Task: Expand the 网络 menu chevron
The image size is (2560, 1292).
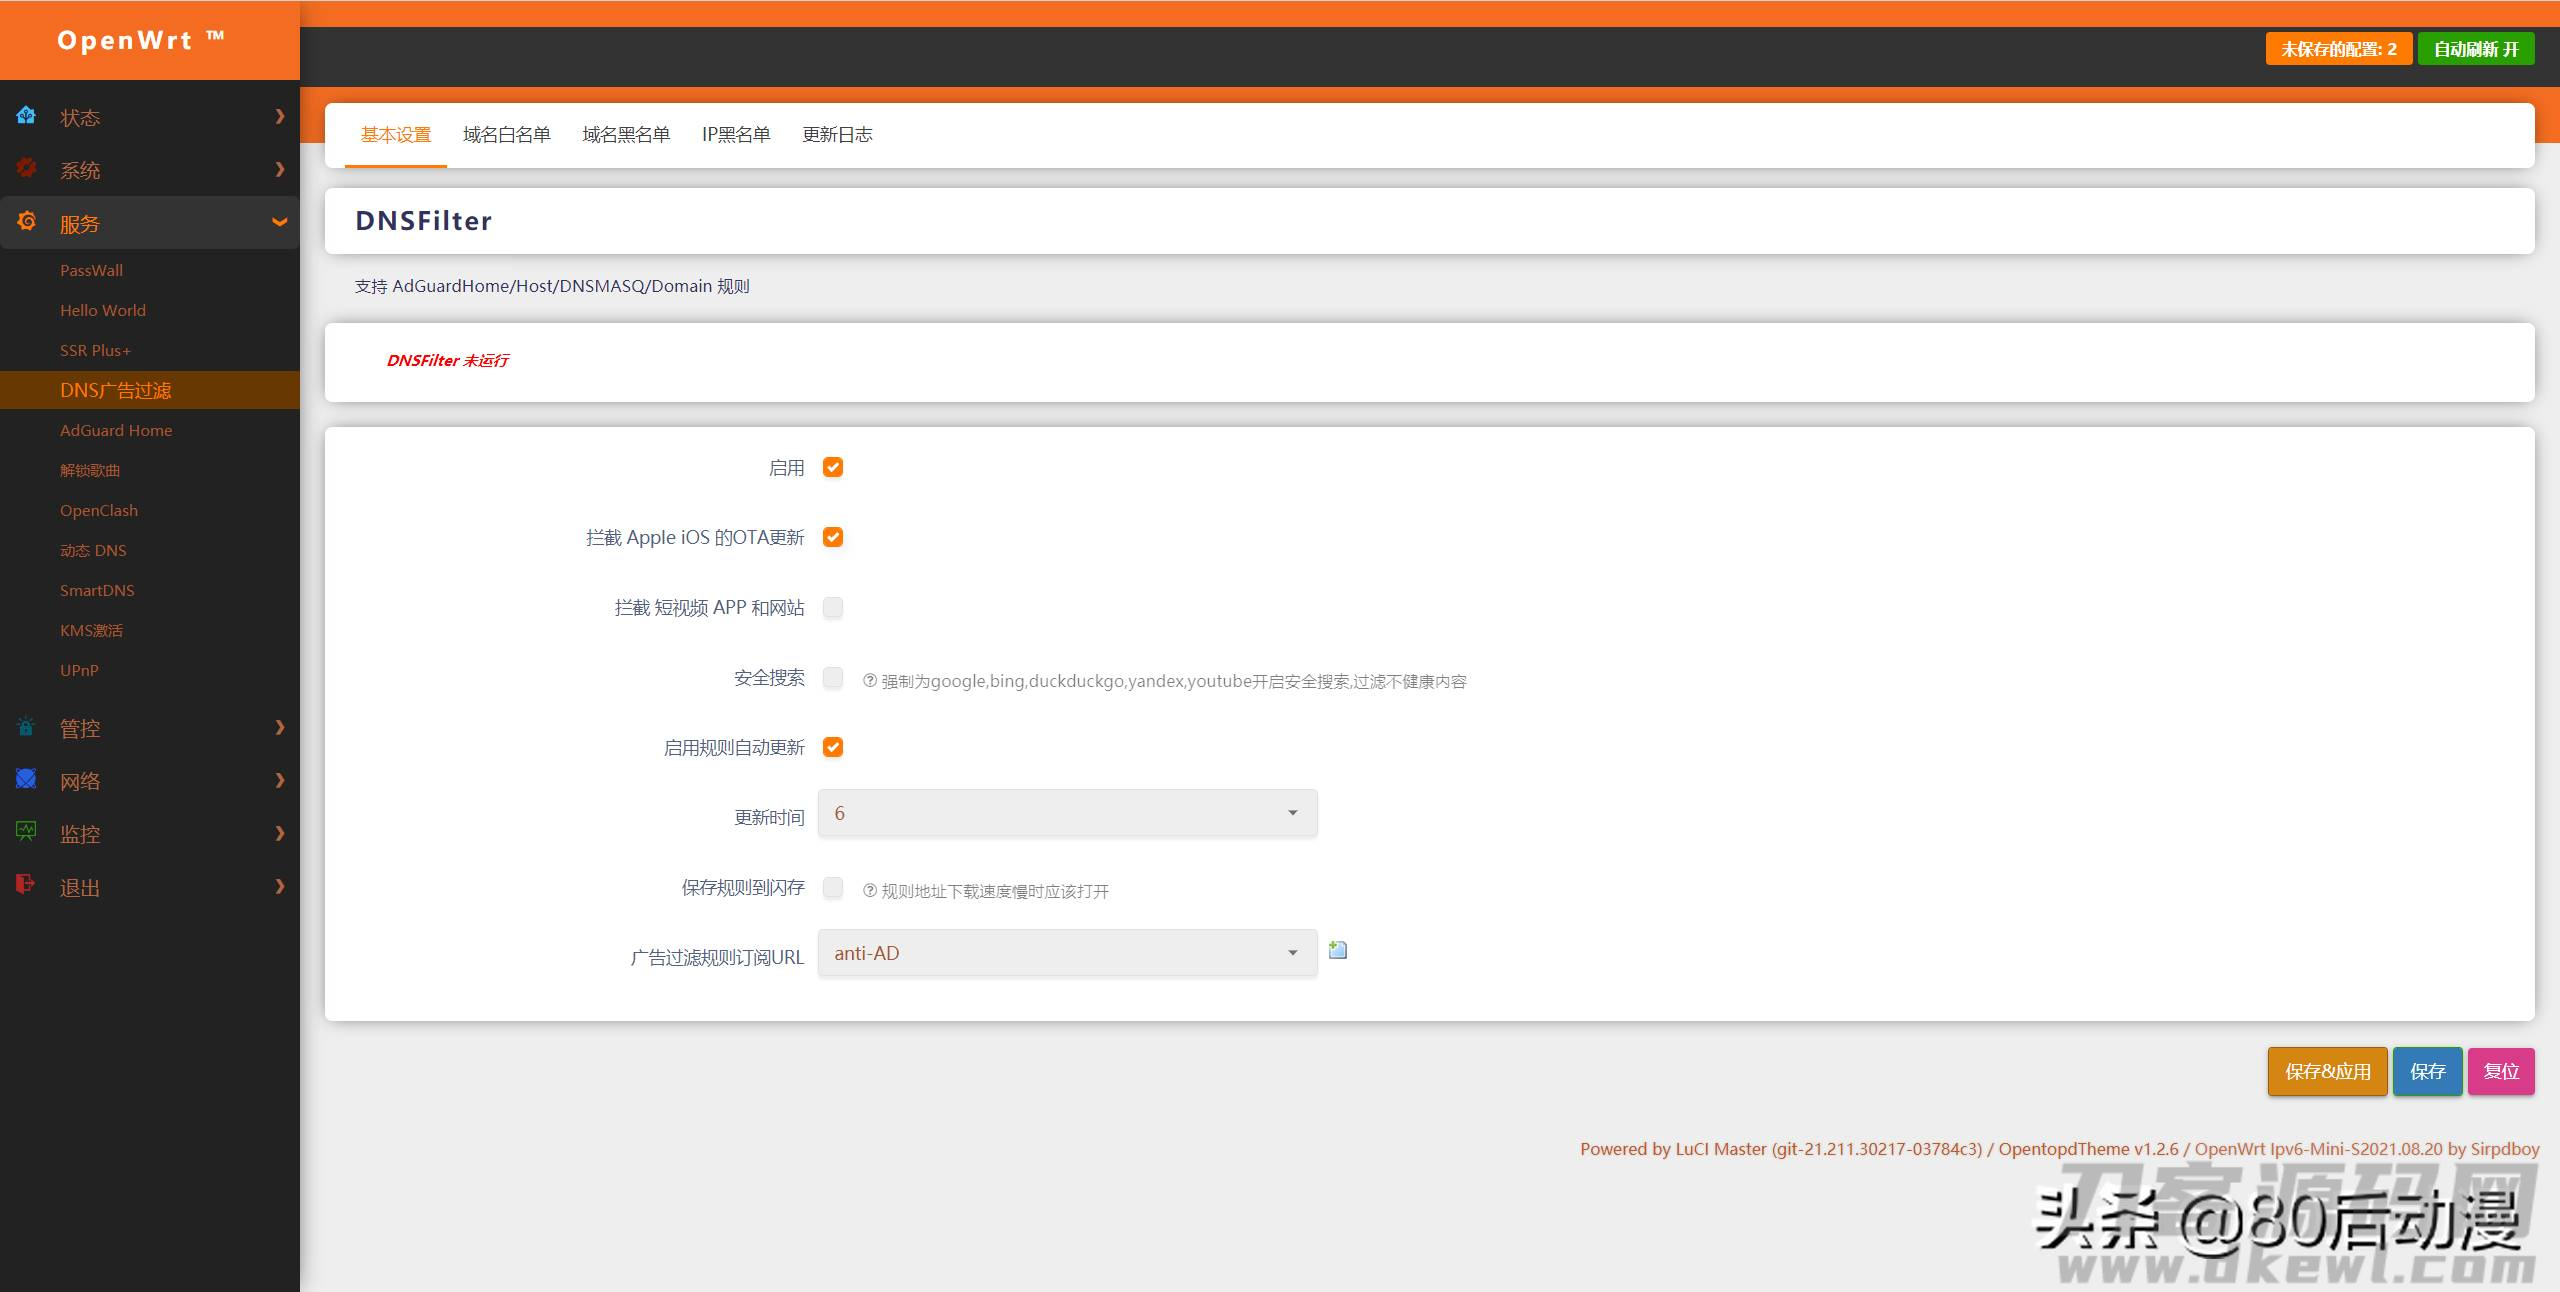Action: pos(280,780)
